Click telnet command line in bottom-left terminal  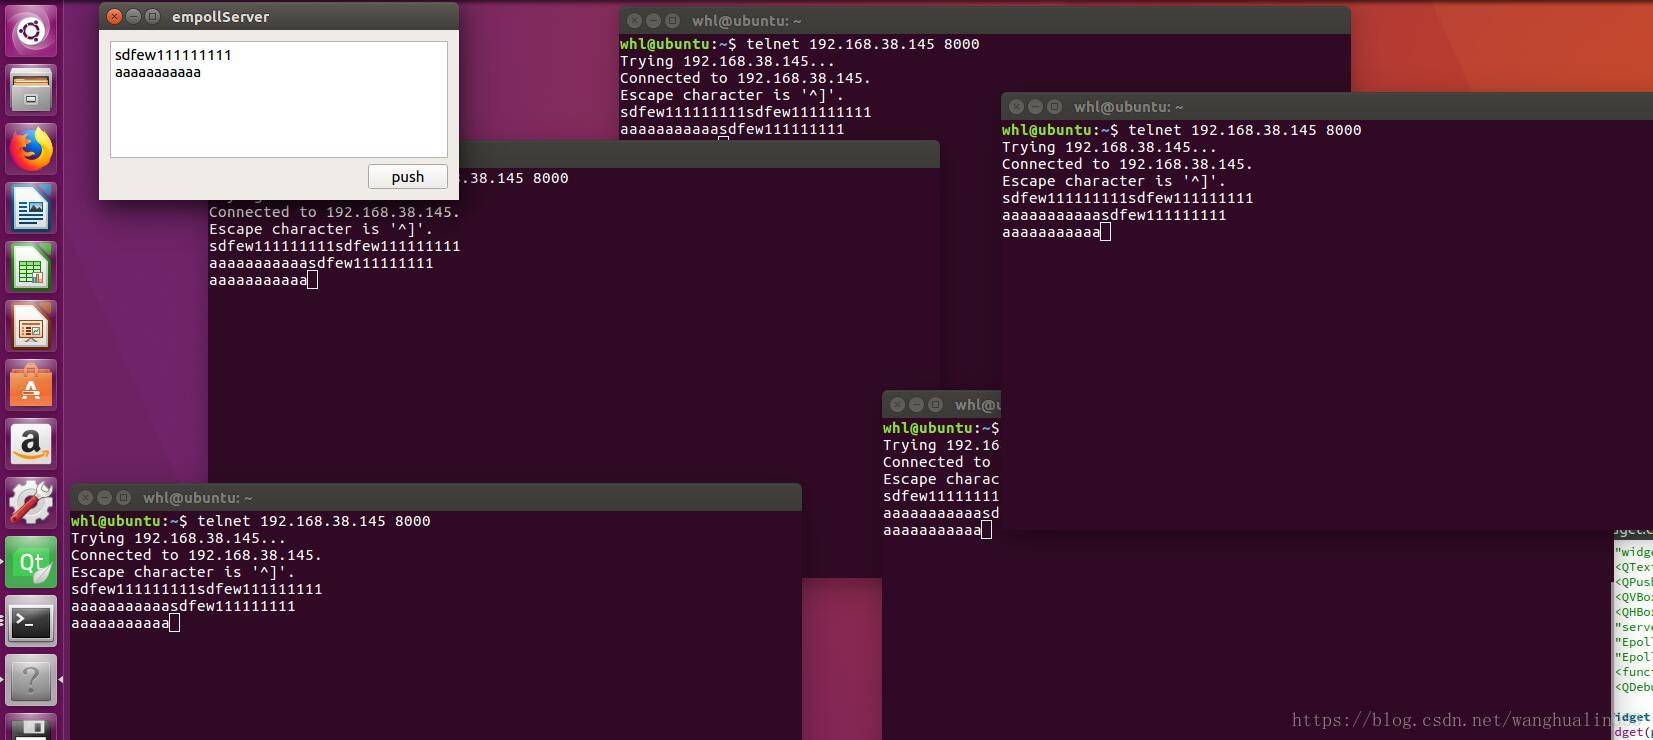(251, 521)
